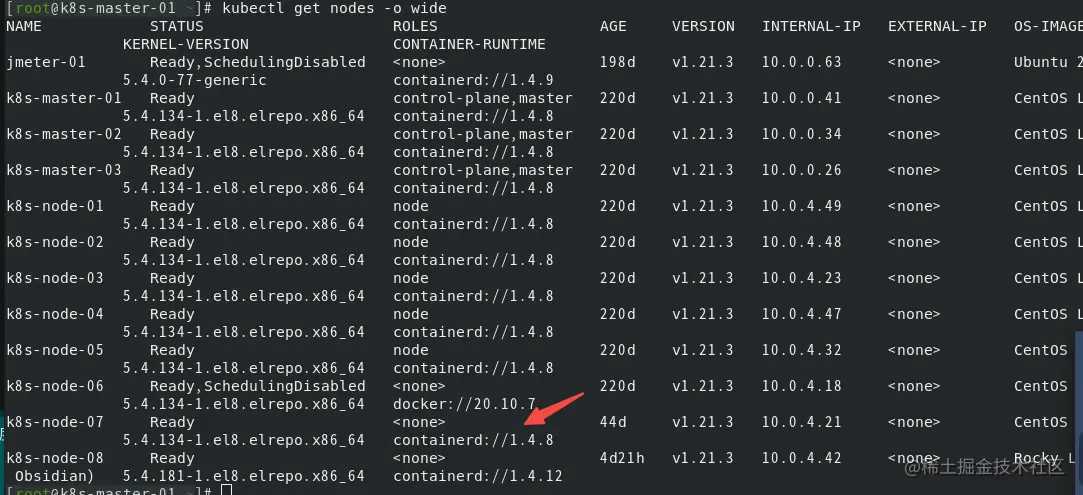Click the internal IP 10.0.4.47

click(802, 313)
